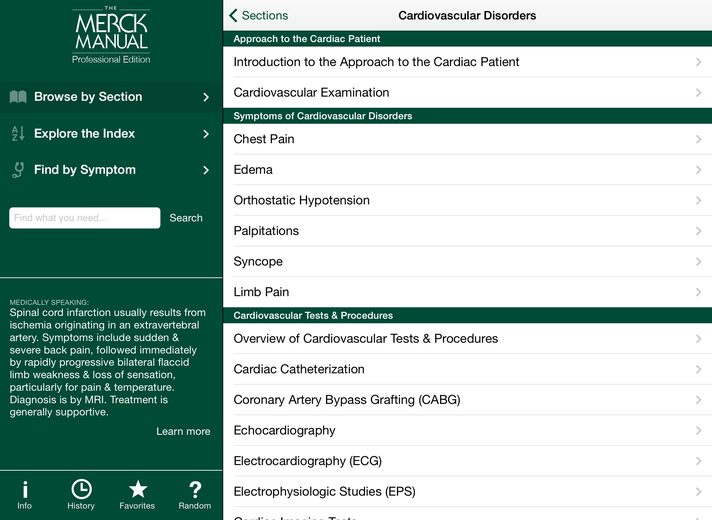Click the chevron on Syncope row
This screenshot has width=712, height=520.
(x=698, y=262)
